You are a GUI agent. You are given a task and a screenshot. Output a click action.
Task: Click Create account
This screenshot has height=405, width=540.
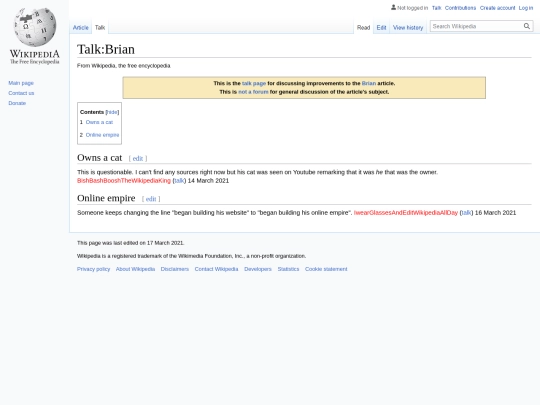(x=498, y=8)
